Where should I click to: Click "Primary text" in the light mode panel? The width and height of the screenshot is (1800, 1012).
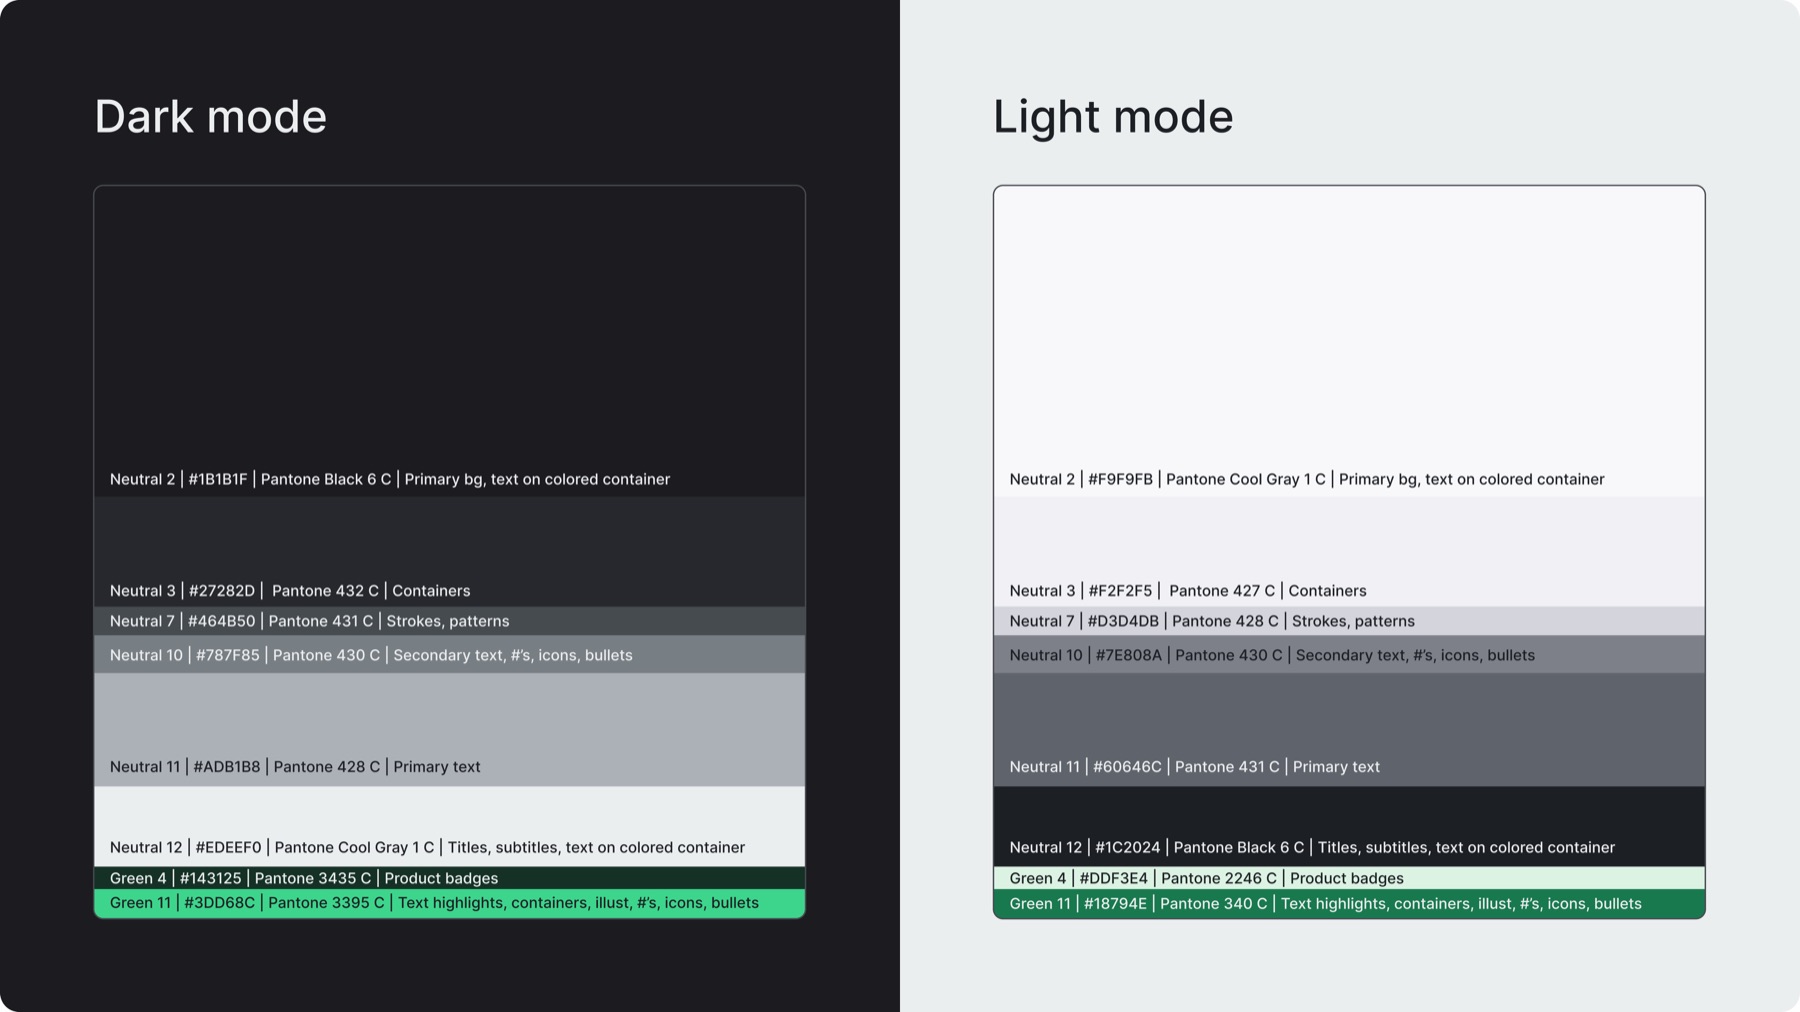1336,767
